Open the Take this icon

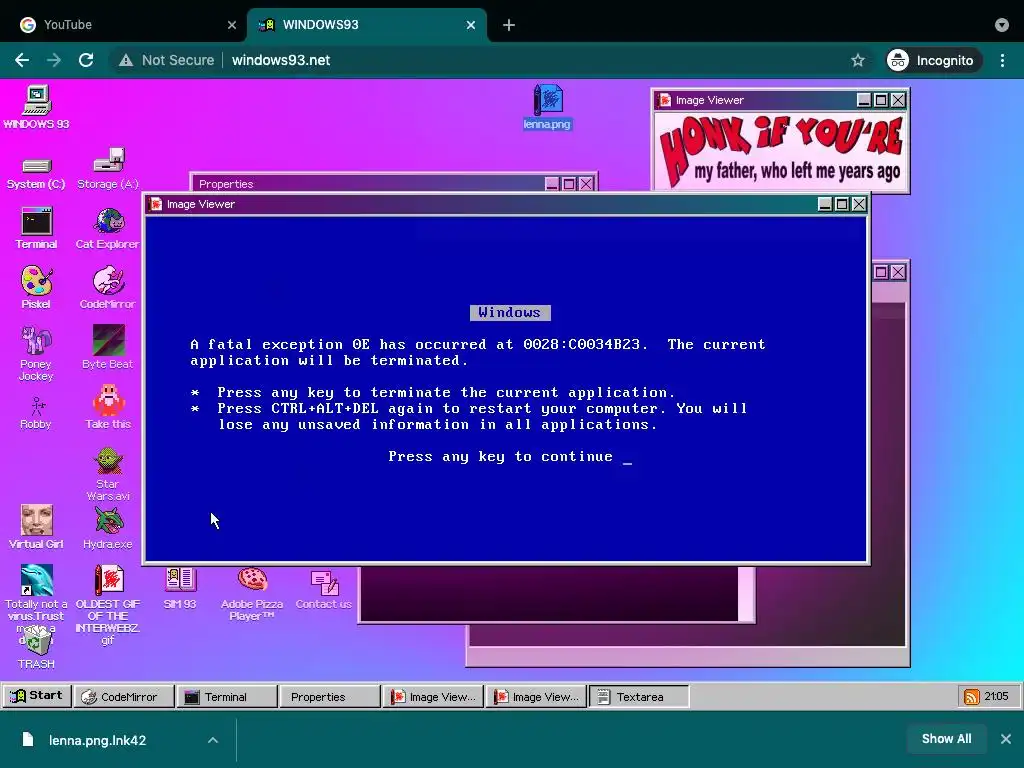click(108, 406)
